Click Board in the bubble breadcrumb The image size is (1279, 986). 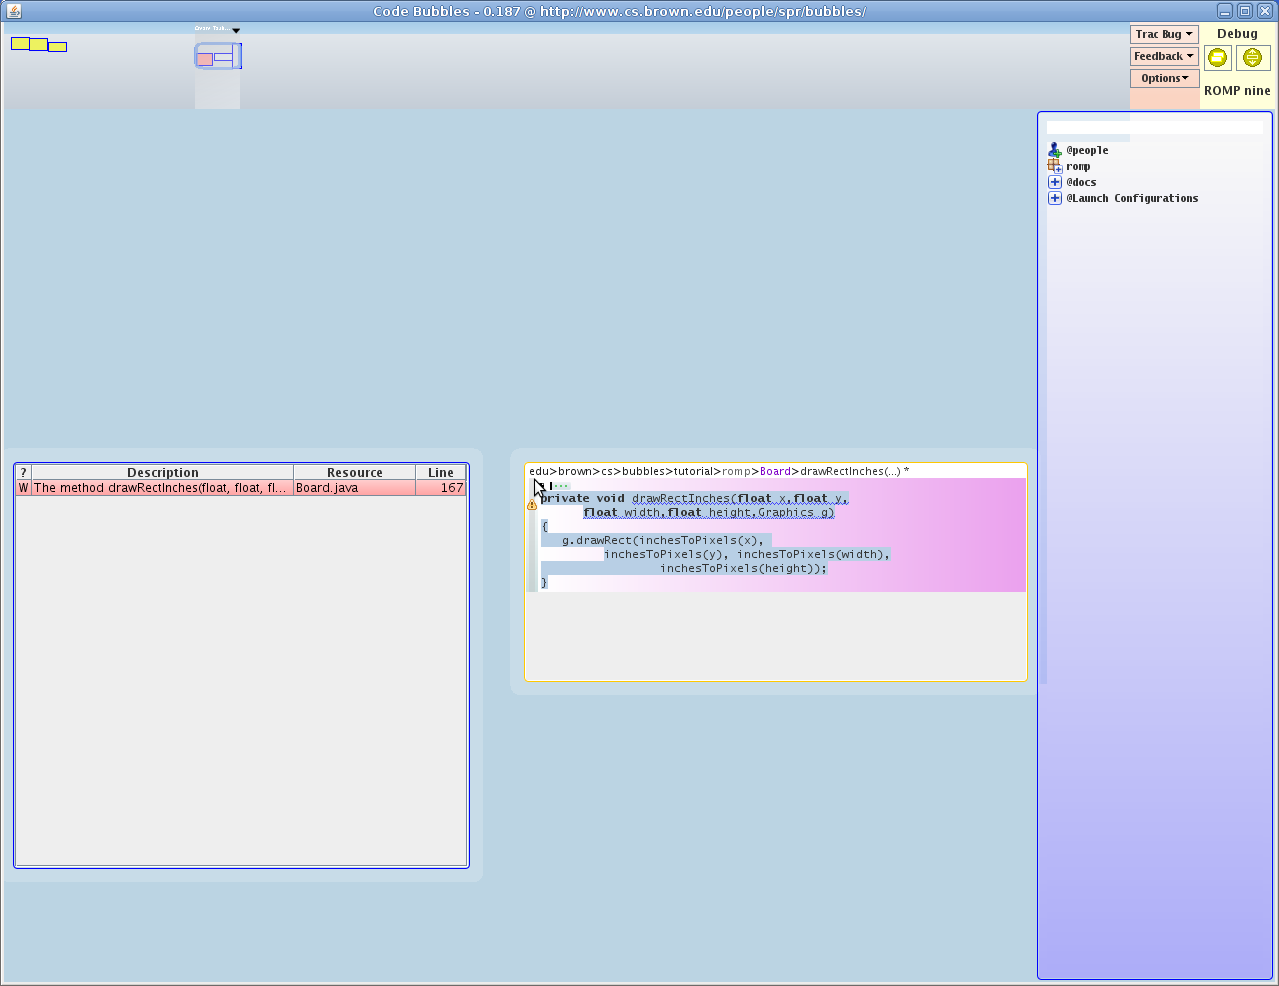(775, 471)
